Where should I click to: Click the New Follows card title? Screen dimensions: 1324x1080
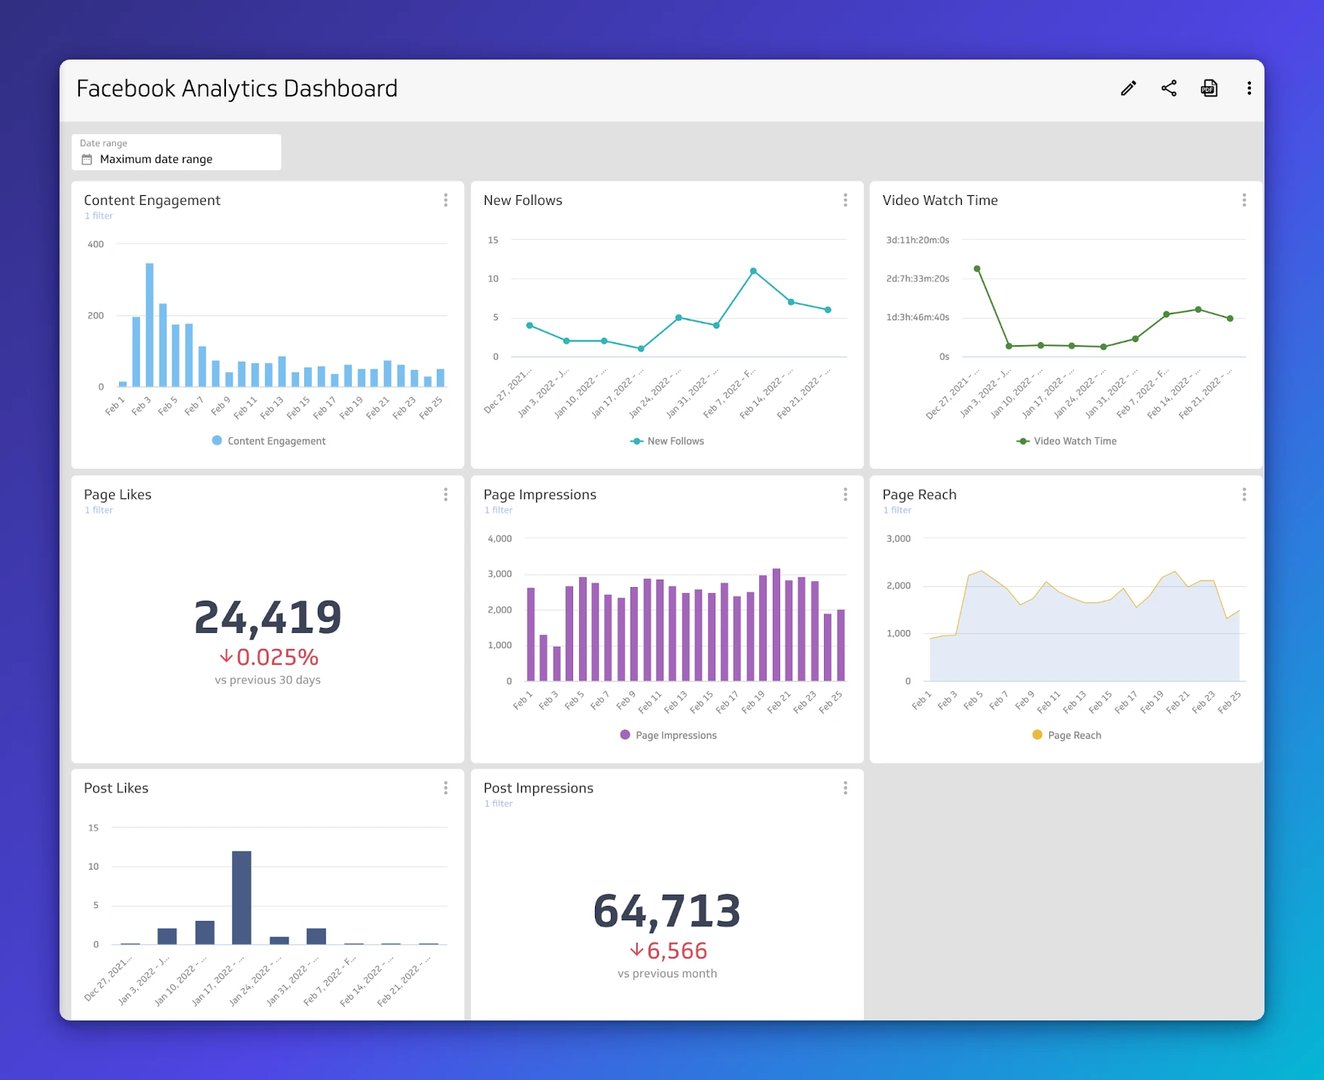(523, 200)
